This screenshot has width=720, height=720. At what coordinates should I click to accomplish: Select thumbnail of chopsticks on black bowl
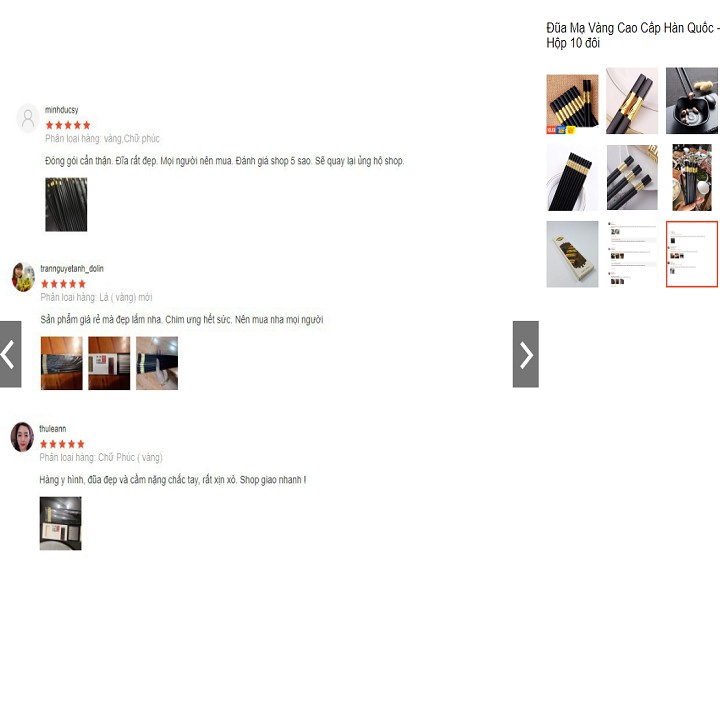(x=692, y=101)
